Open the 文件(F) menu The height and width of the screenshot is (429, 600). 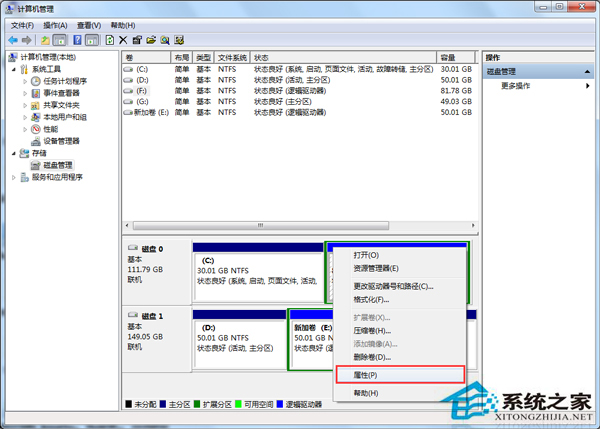(x=22, y=25)
